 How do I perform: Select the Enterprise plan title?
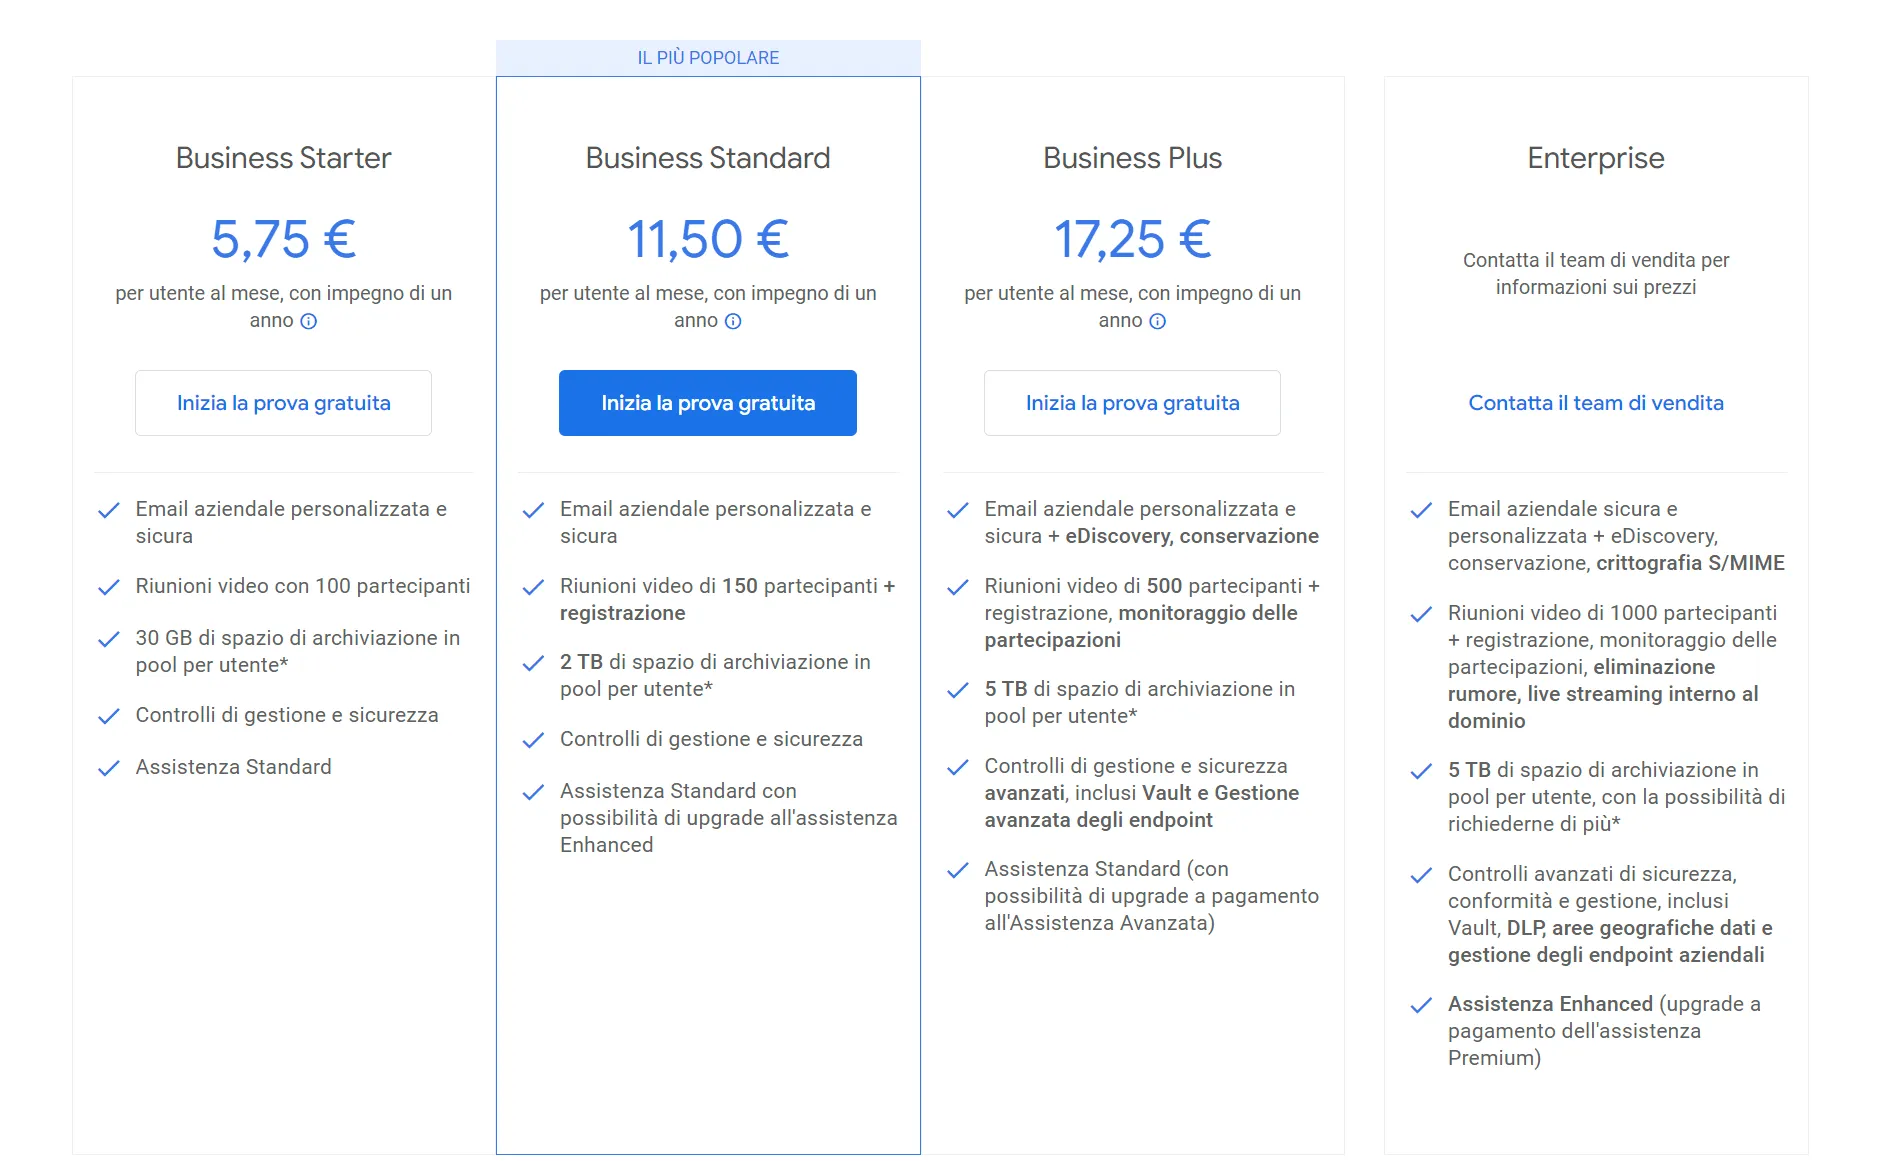pyautogui.click(x=1596, y=157)
